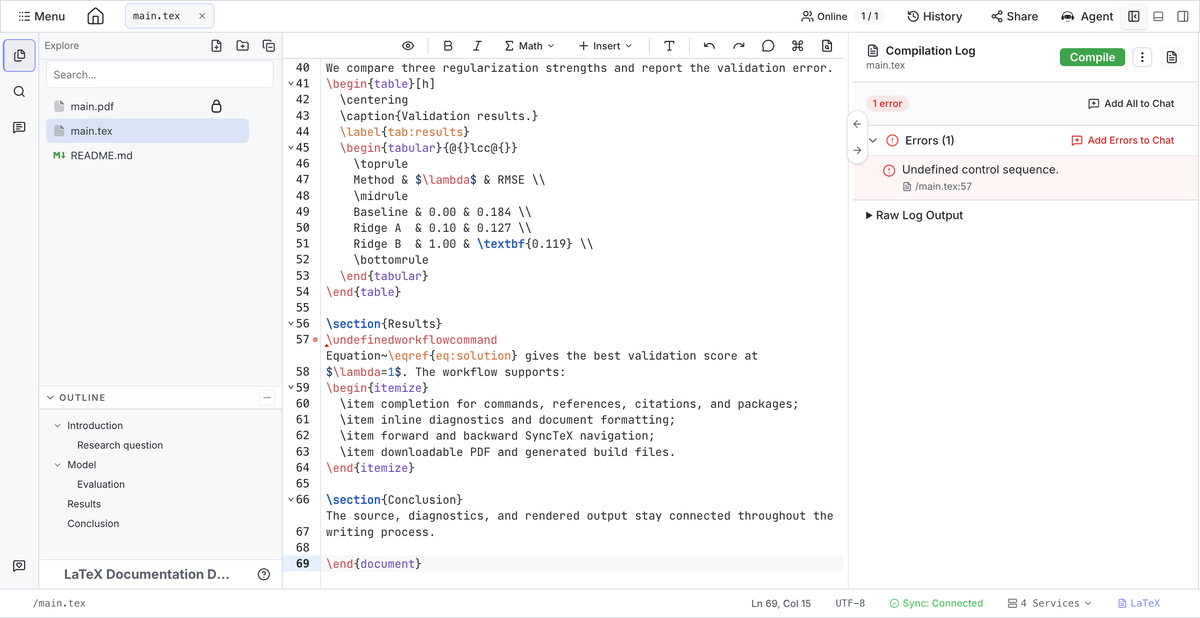Create a new file in Explore
Viewport: 1200px width, 618px height.
point(217,45)
